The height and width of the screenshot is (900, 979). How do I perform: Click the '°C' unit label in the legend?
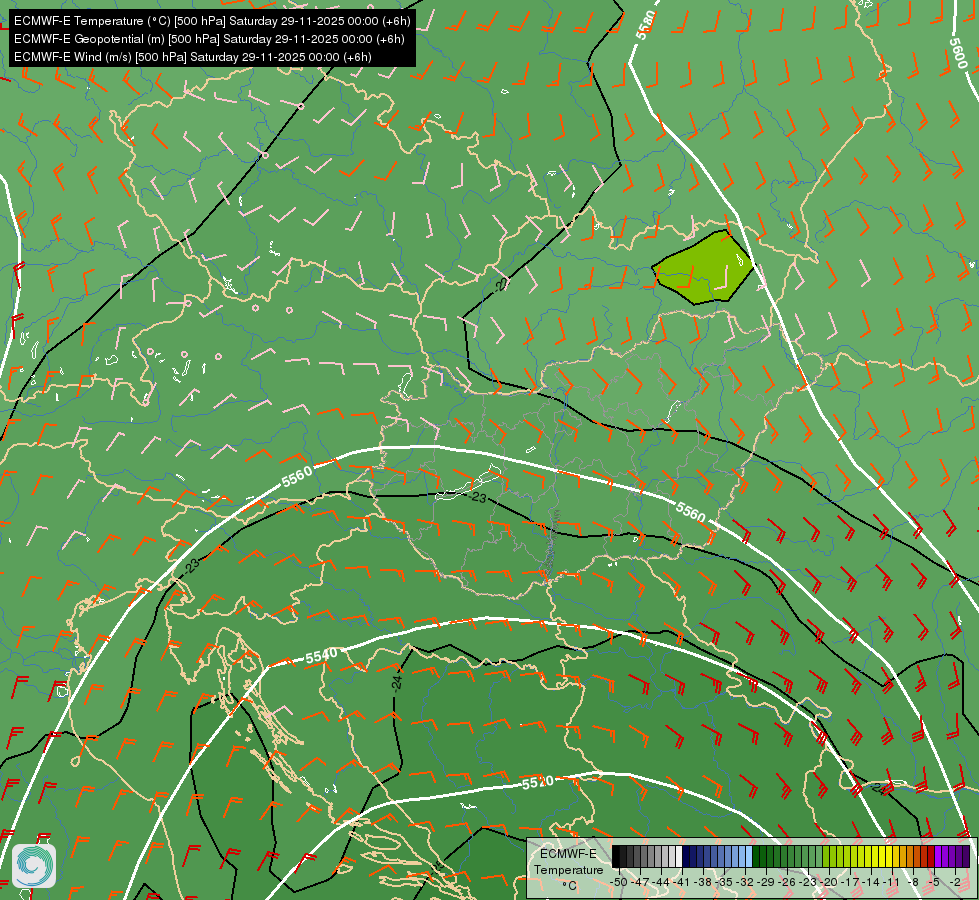(x=569, y=885)
